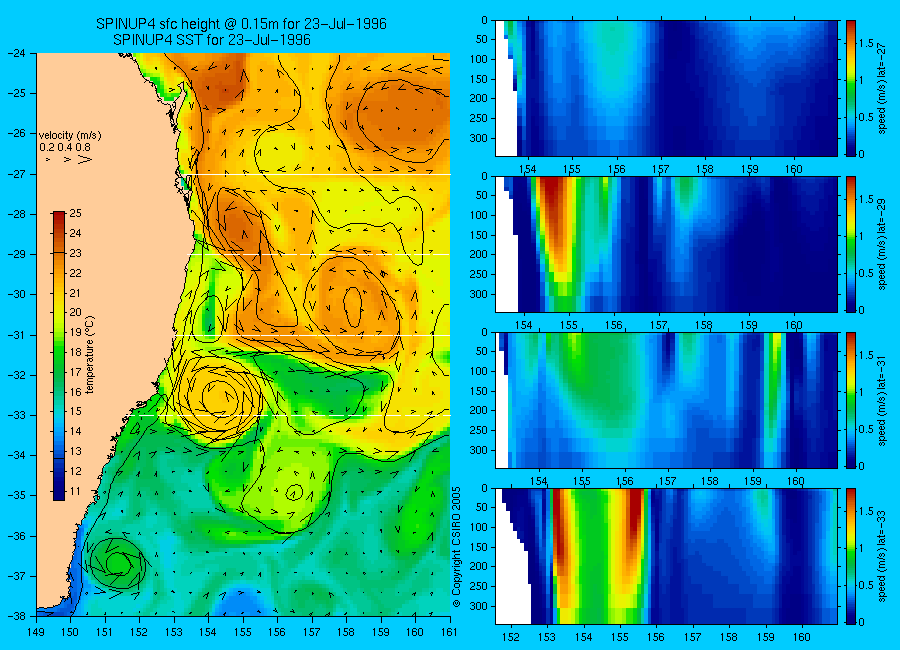Click the 'speed (m/s) lat=-29' axis label
This screenshot has height=650, width=900.
[x=883, y=245]
